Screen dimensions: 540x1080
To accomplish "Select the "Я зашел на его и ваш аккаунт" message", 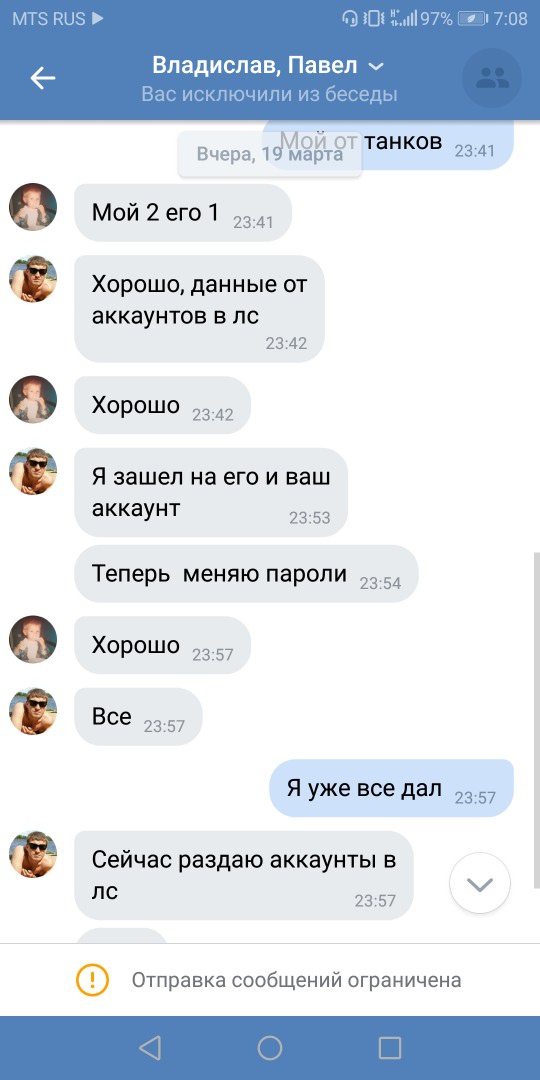I will [211, 492].
